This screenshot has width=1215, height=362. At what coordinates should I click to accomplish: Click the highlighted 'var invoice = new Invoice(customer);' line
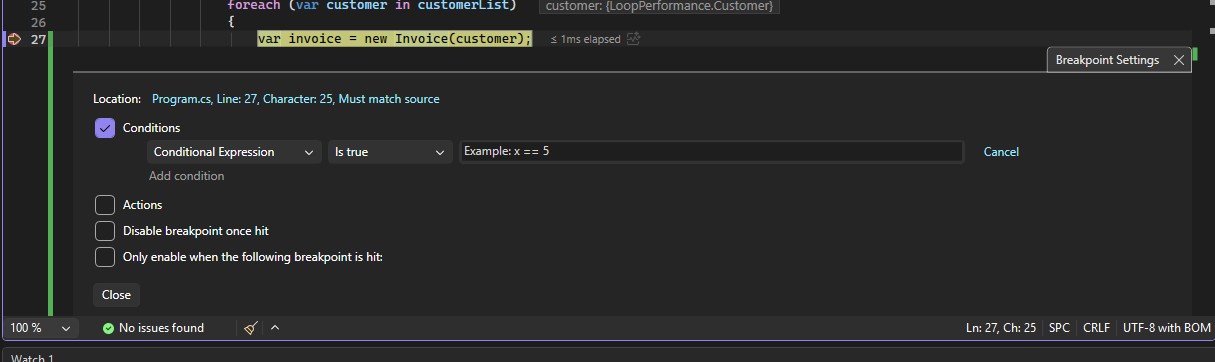394,39
